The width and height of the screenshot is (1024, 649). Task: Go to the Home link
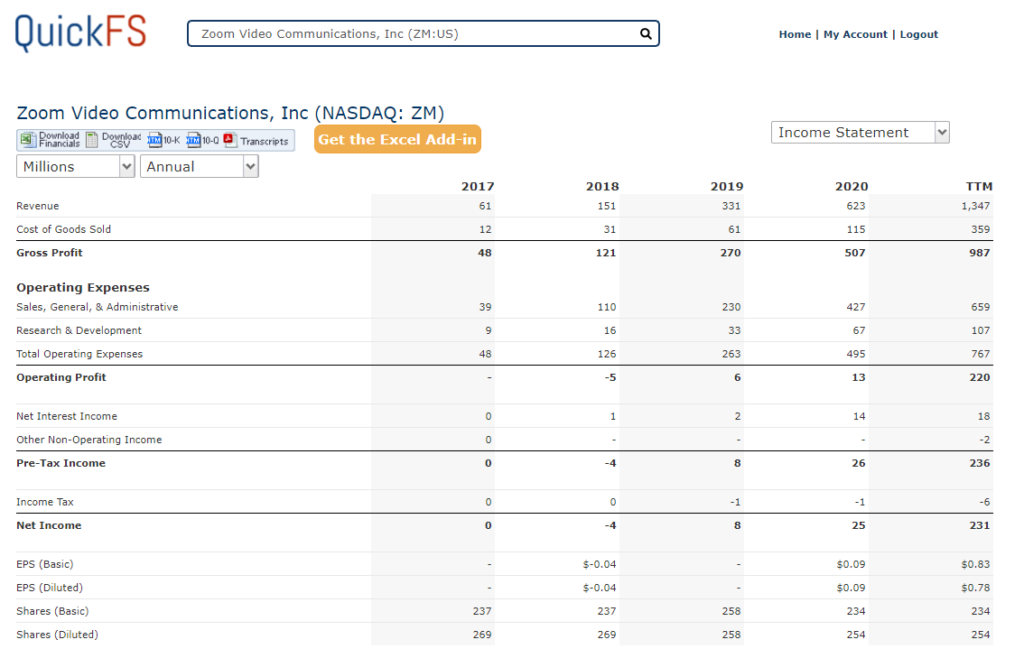[795, 35]
